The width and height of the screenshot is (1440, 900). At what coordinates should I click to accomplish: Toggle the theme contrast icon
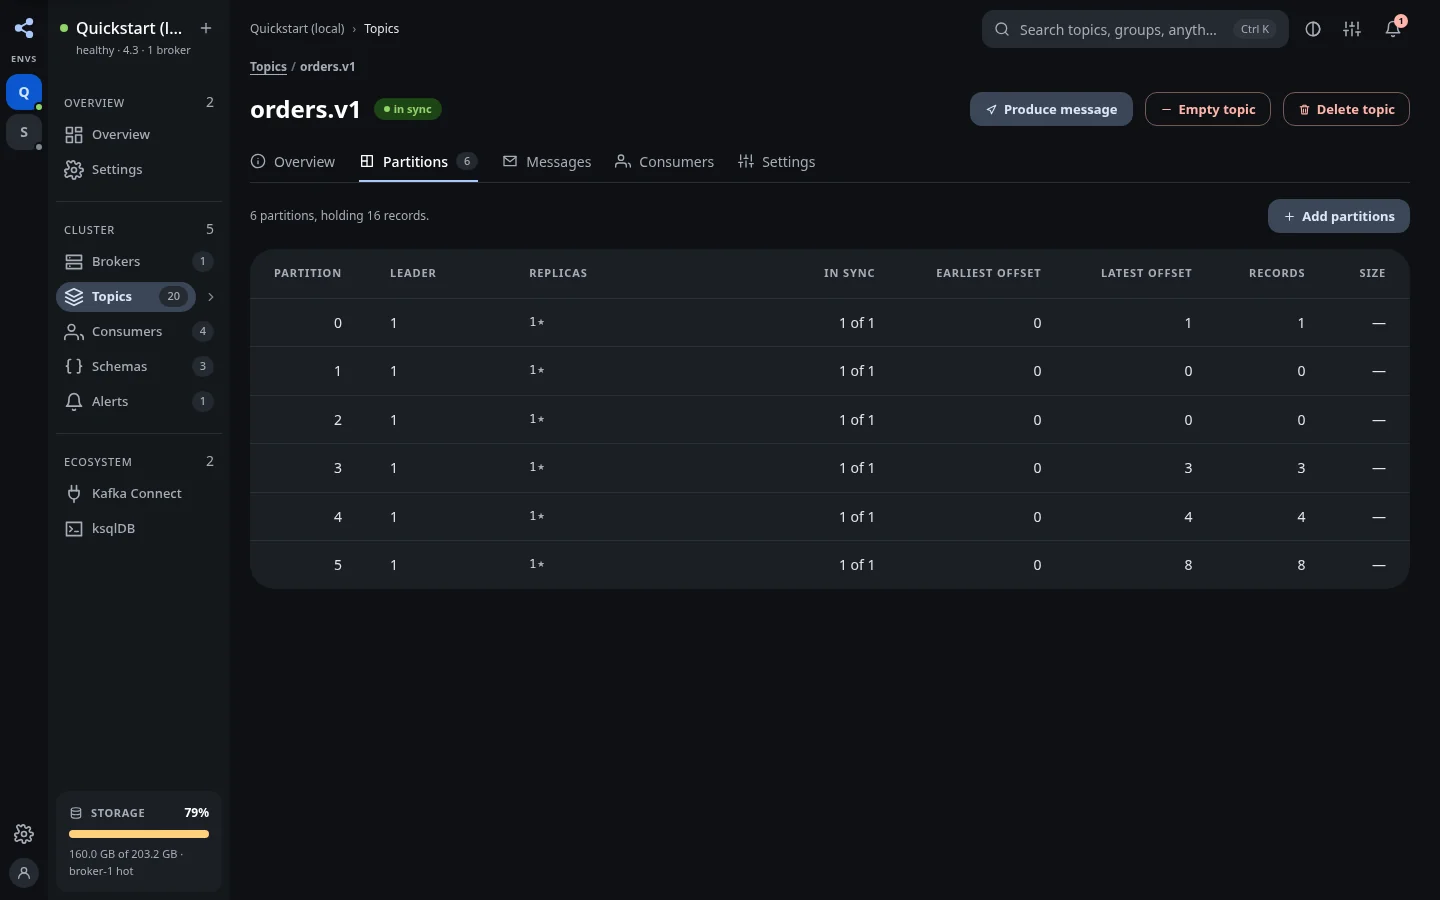tap(1313, 29)
